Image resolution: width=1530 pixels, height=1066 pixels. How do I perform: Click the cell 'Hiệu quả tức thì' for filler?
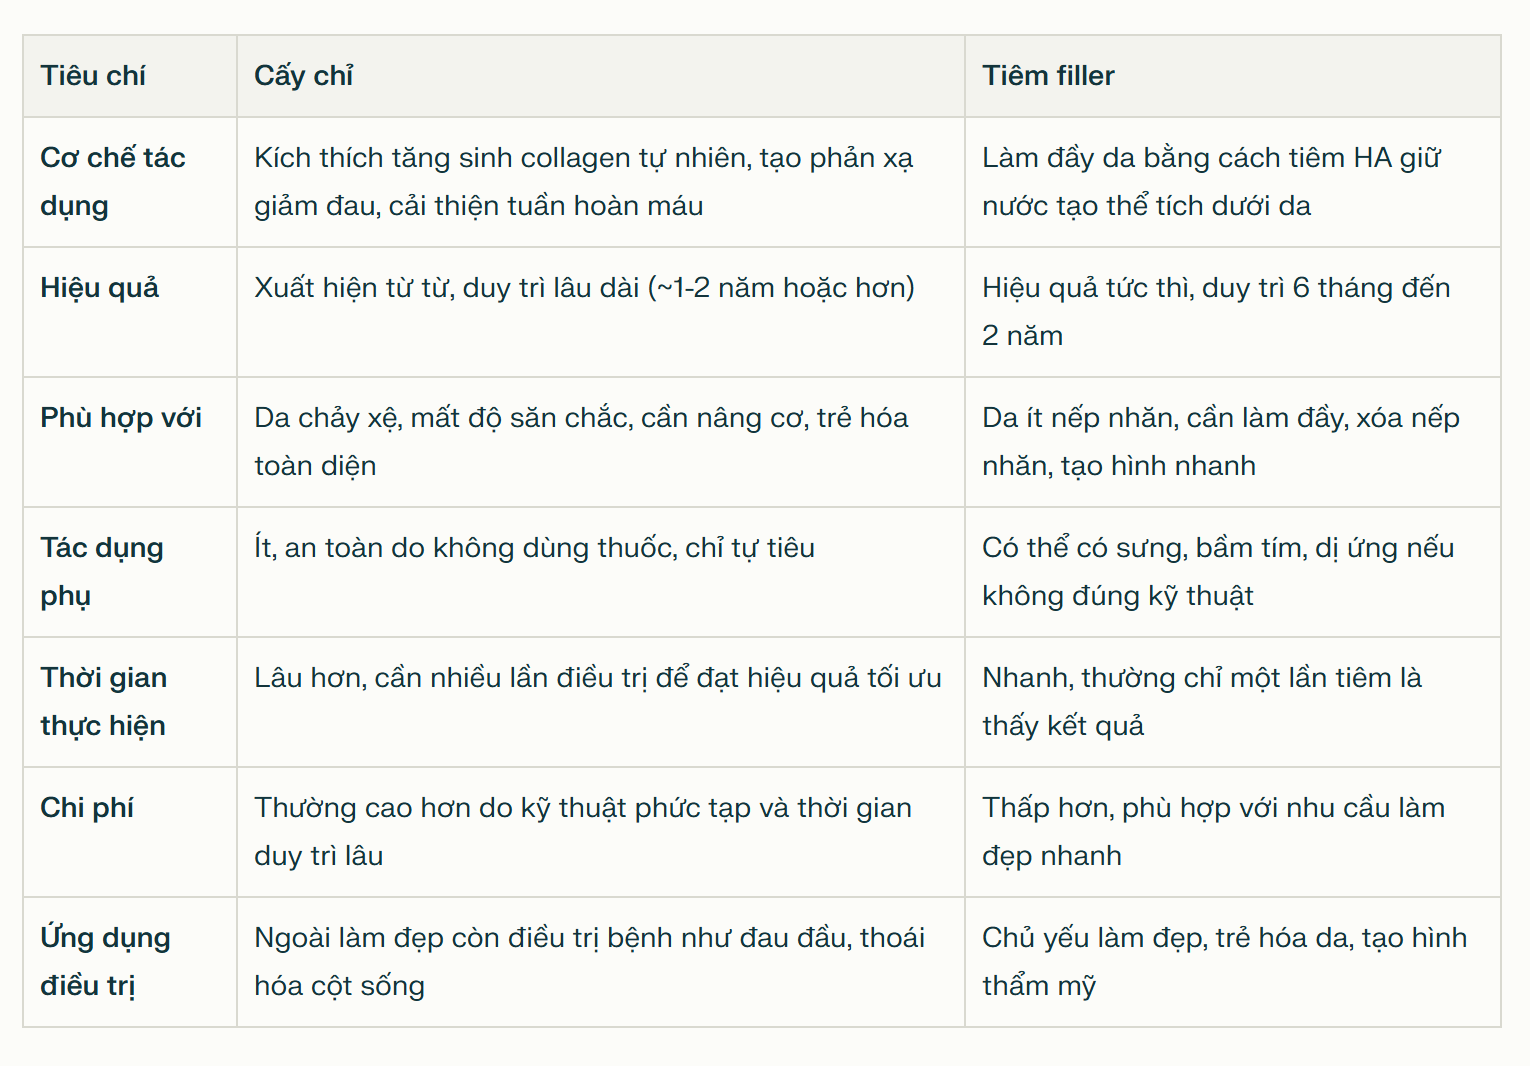1215,311
